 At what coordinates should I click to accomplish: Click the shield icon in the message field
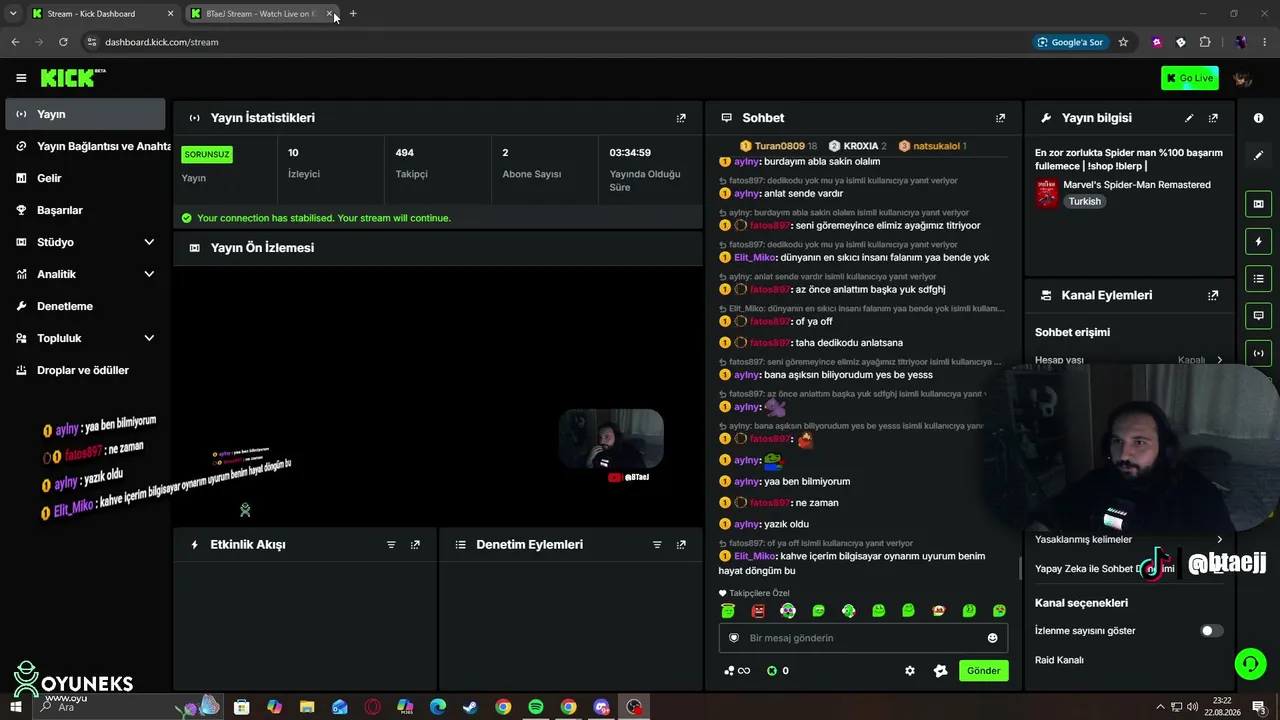(734, 638)
